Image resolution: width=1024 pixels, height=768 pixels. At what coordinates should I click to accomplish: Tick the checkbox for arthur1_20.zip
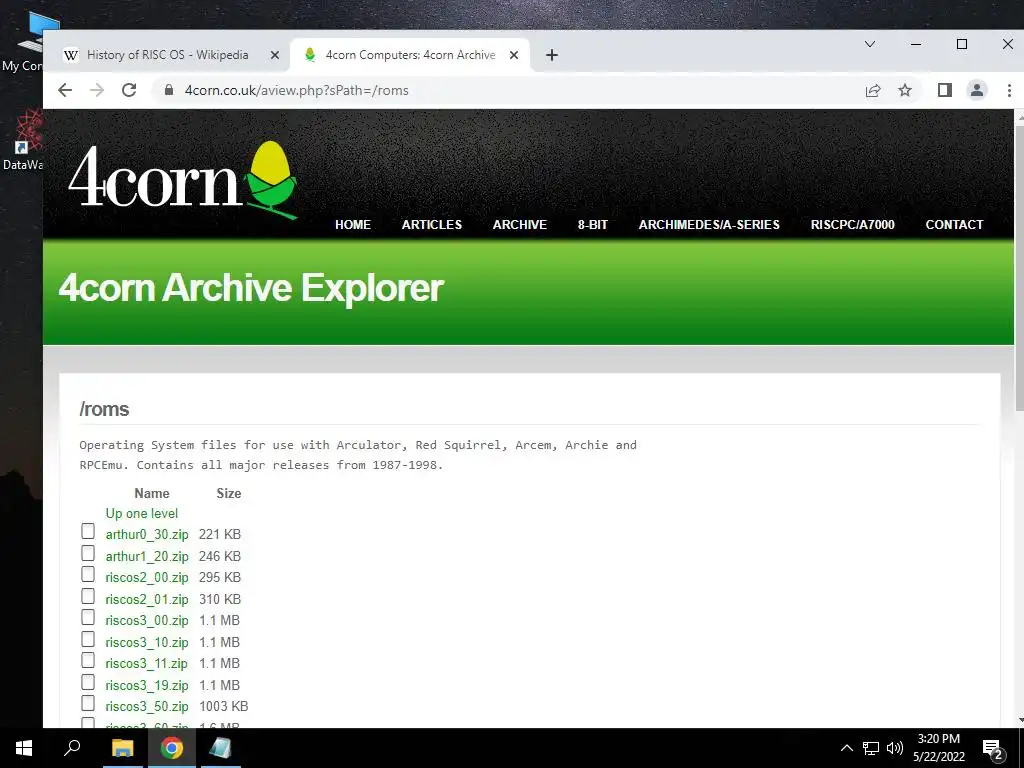pyautogui.click(x=88, y=553)
